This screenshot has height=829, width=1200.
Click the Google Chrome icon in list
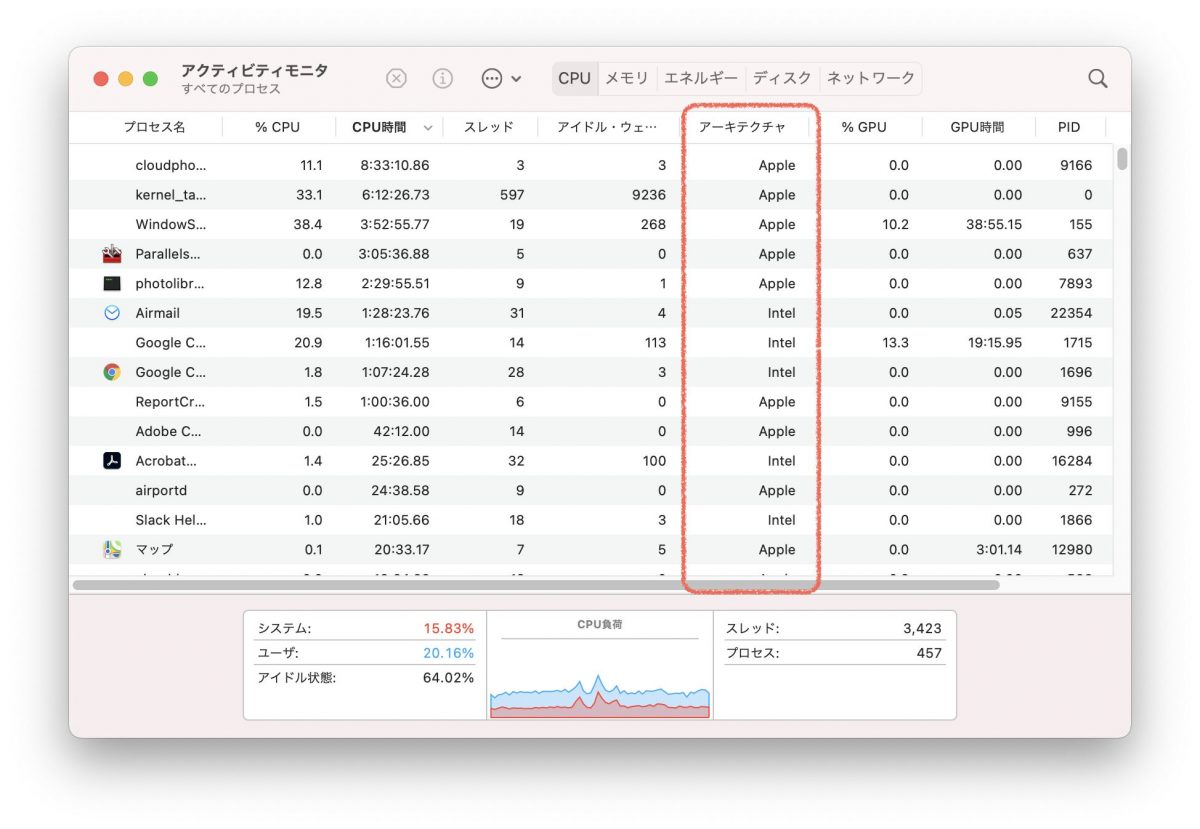click(112, 372)
